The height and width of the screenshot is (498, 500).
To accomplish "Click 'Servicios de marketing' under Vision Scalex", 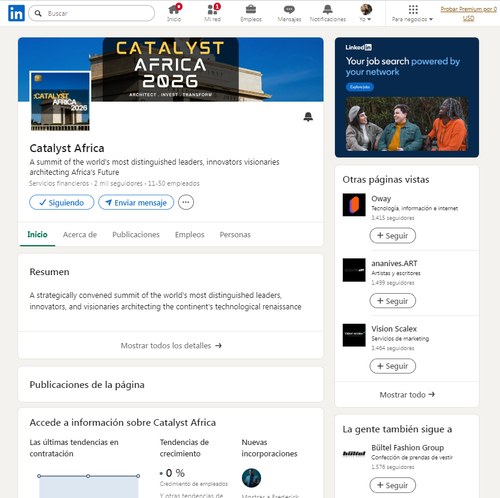I will click(400, 339).
